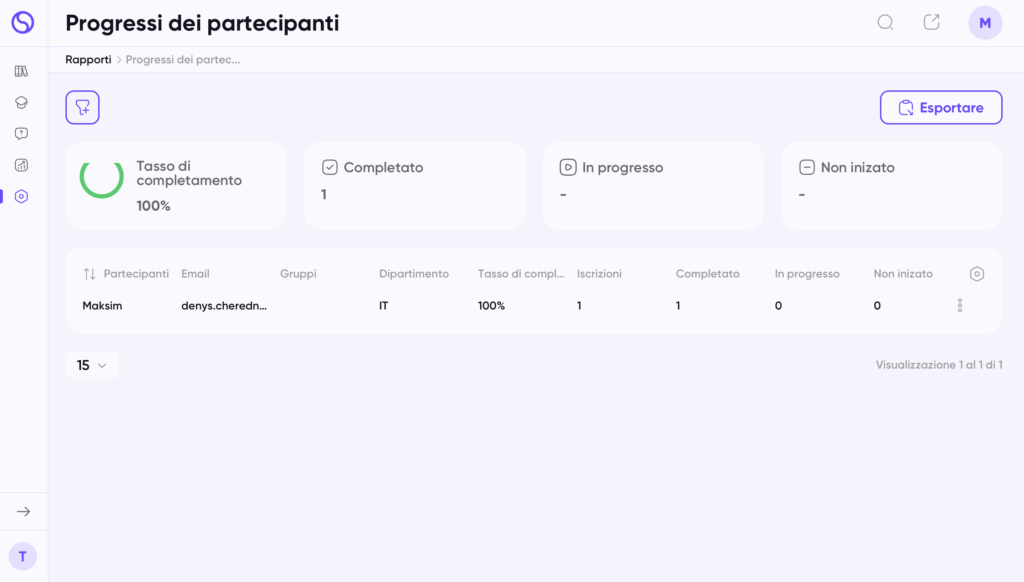Open the T workspace avatar

pos(23,557)
